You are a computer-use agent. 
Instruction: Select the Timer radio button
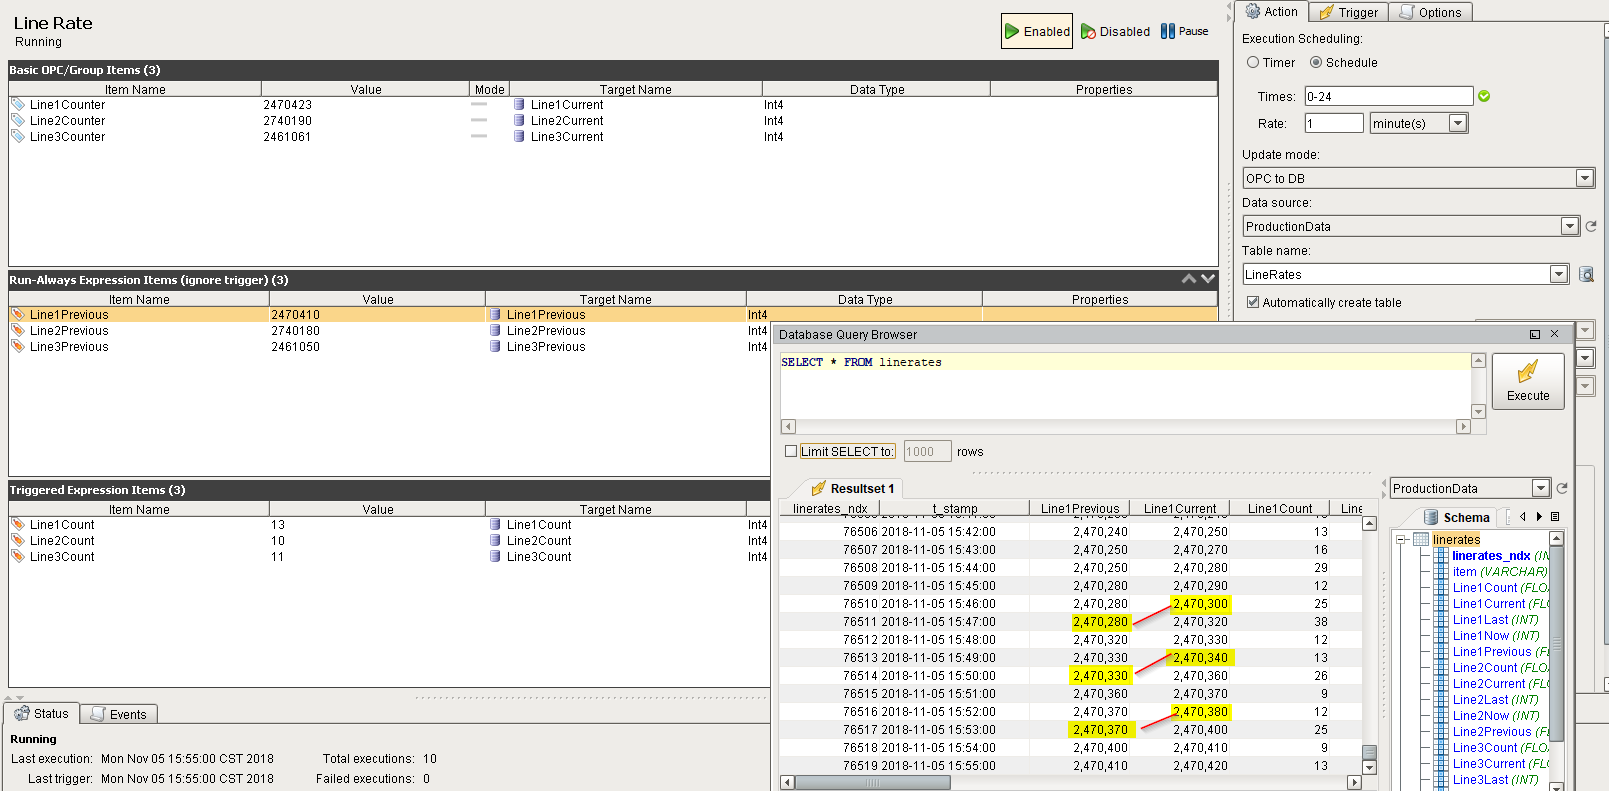(x=1253, y=63)
